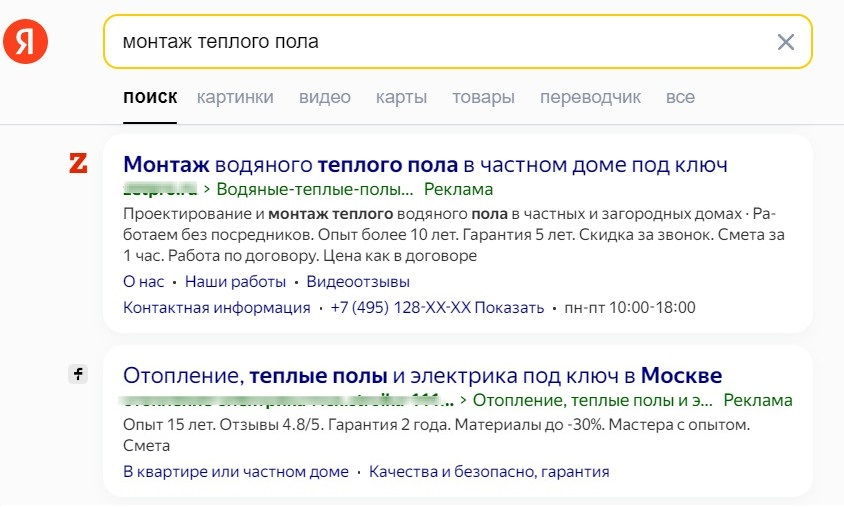Open the В квартире или частном доме sitelink
The width and height of the screenshot is (844, 507).
point(236,471)
